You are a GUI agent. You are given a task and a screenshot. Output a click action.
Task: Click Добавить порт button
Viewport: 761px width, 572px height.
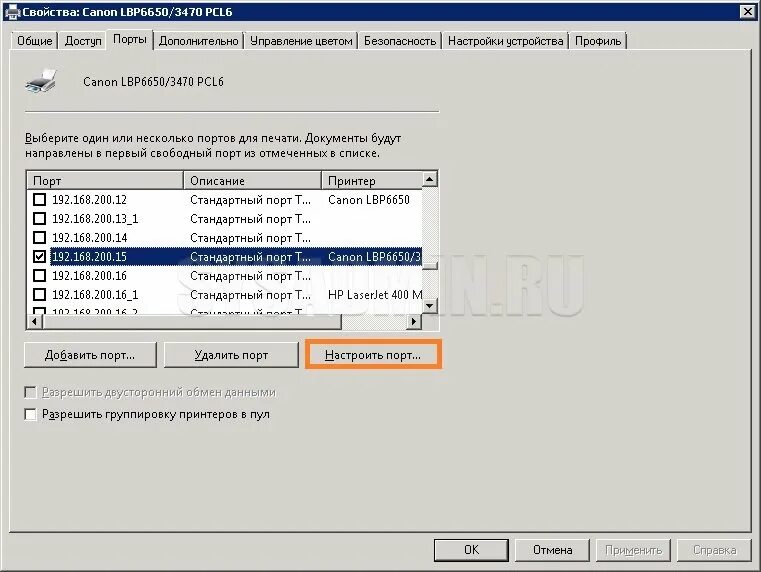90,355
